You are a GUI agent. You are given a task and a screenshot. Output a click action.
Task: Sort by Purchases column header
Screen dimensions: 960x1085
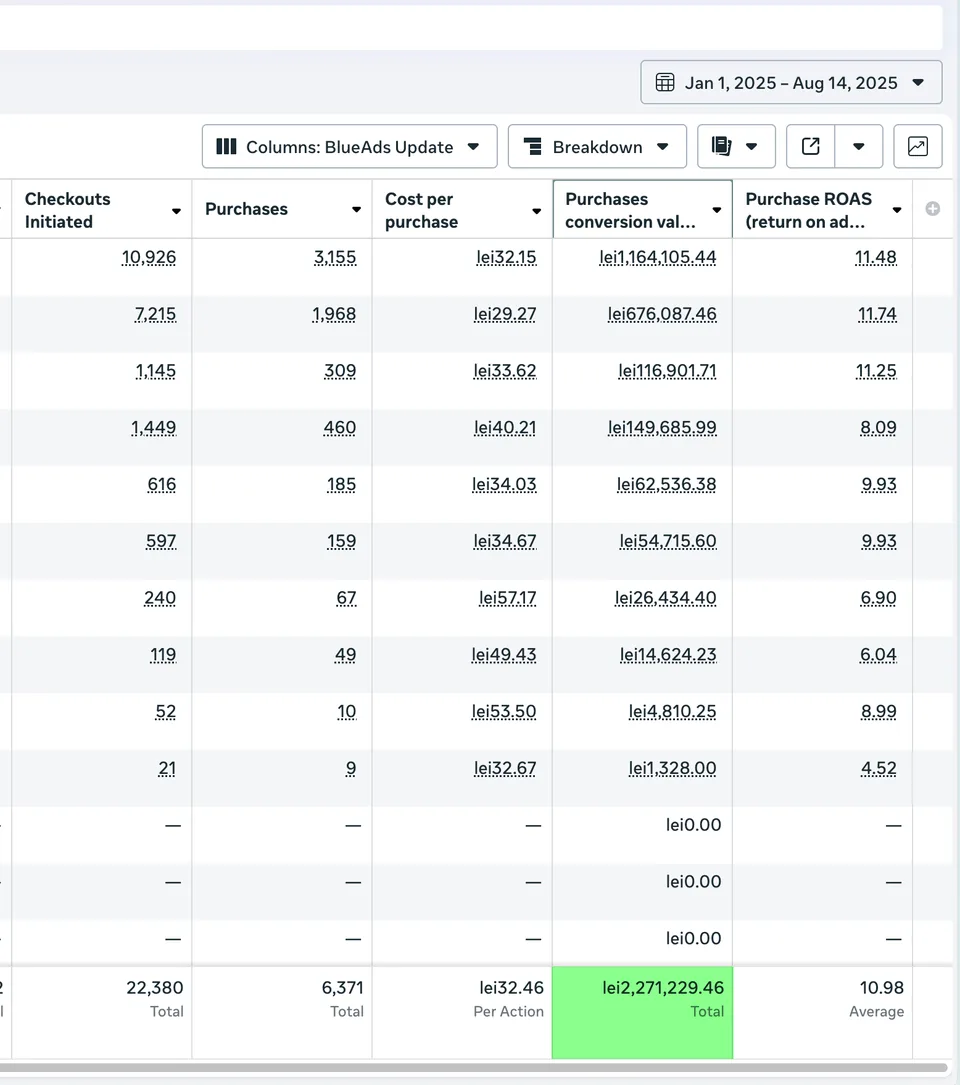click(x=246, y=209)
